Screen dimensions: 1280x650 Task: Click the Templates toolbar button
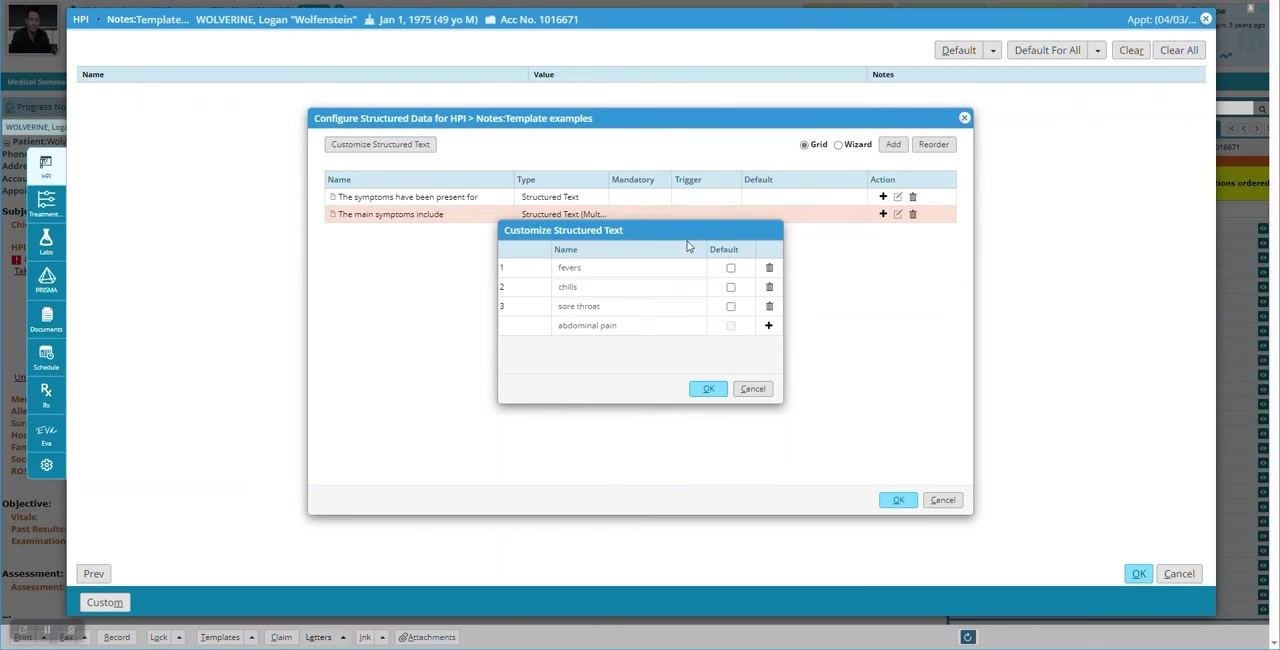click(220, 637)
